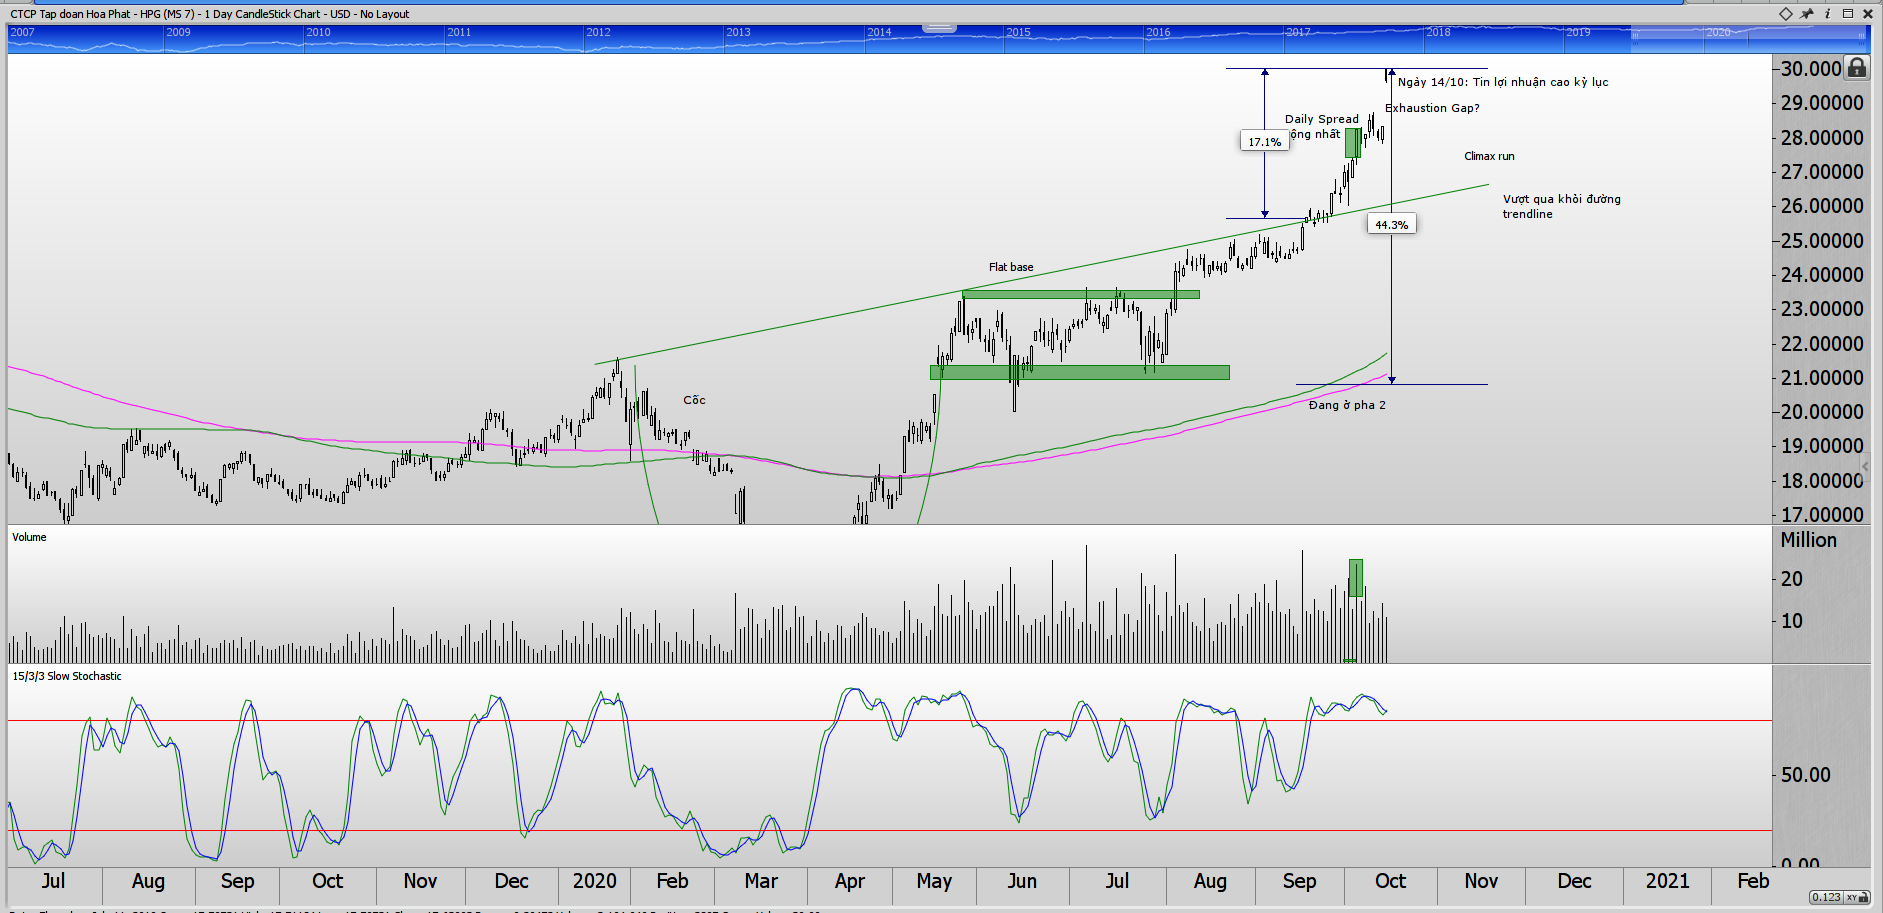Image resolution: width=1883 pixels, height=913 pixels.
Task: Maximize the chart panel
Action: click(1848, 14)
